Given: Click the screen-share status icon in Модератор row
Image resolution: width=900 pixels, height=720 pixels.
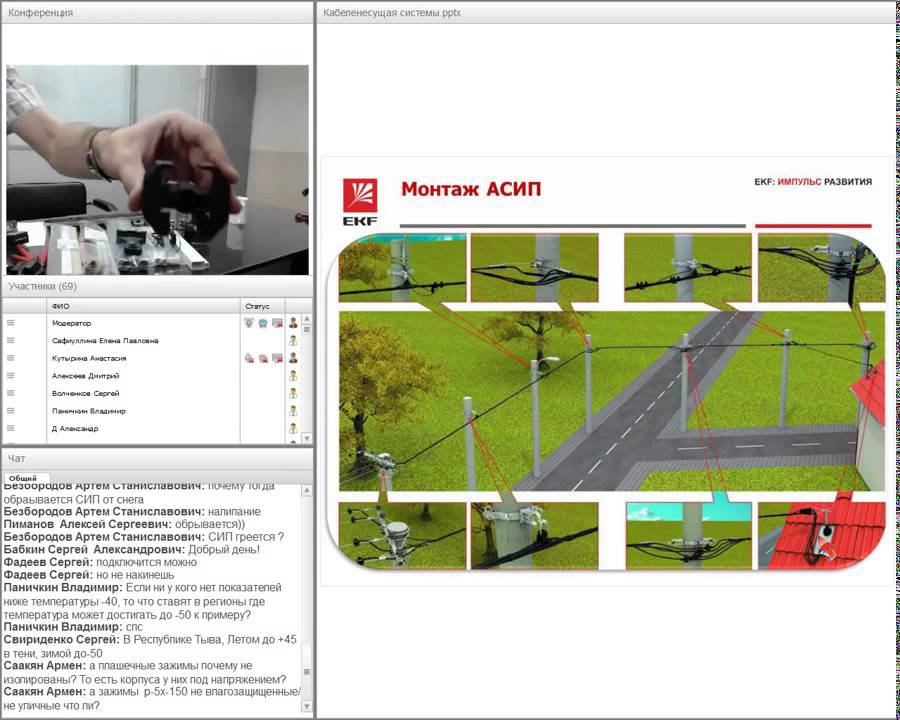Looking at the screenshot, I should pos(277,323).
